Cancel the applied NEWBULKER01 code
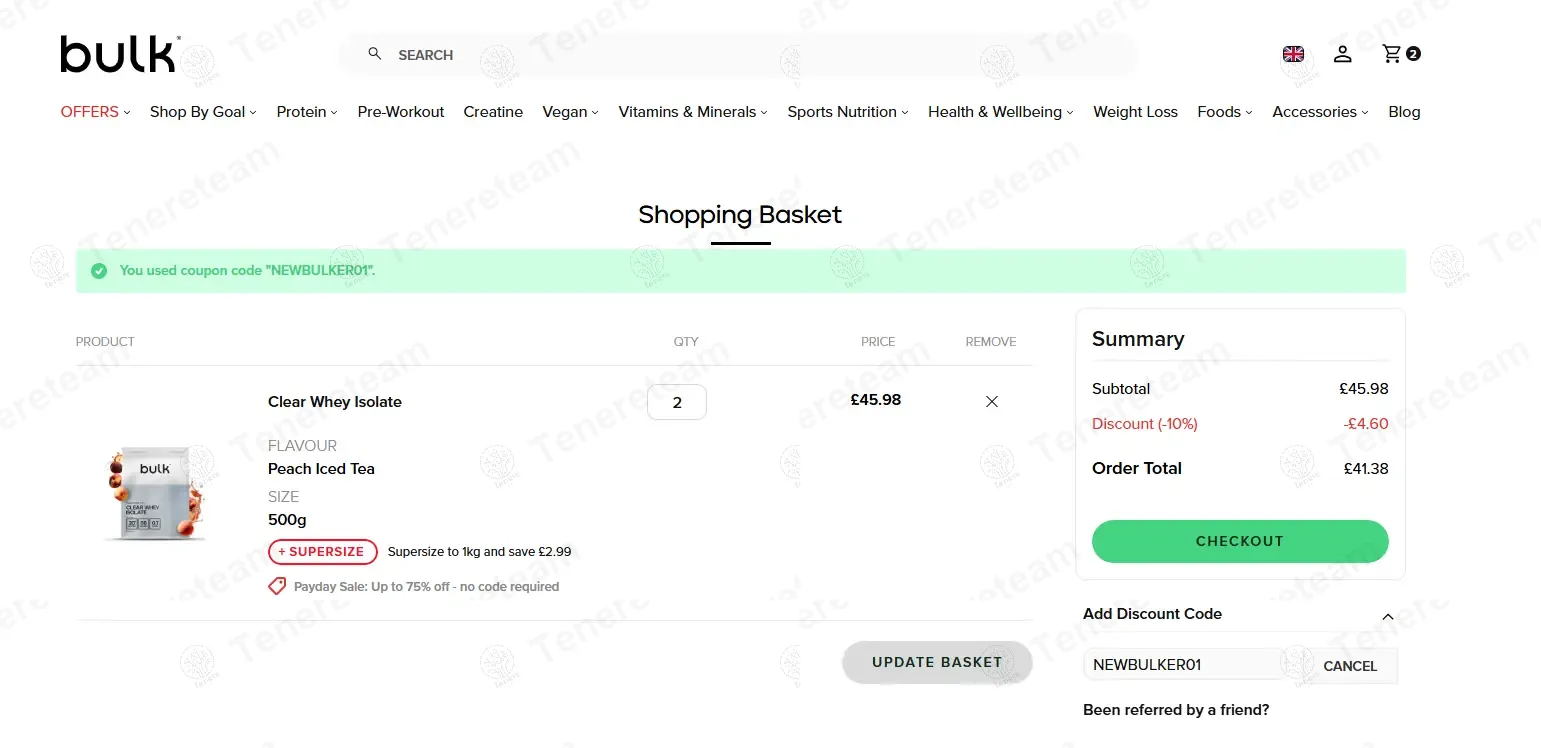 (x=1349, y=666)
